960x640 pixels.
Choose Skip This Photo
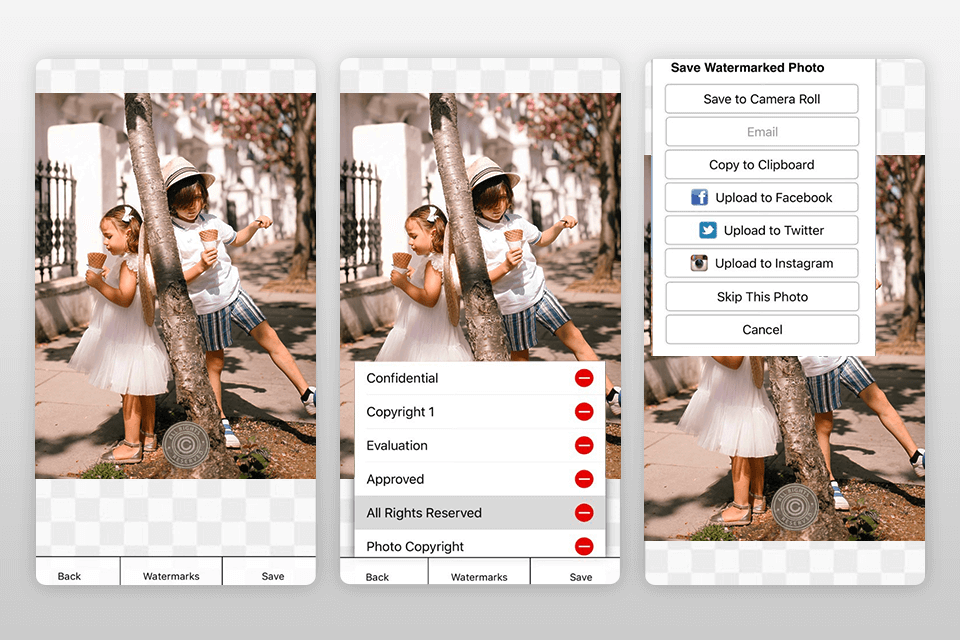click(761, 296)
